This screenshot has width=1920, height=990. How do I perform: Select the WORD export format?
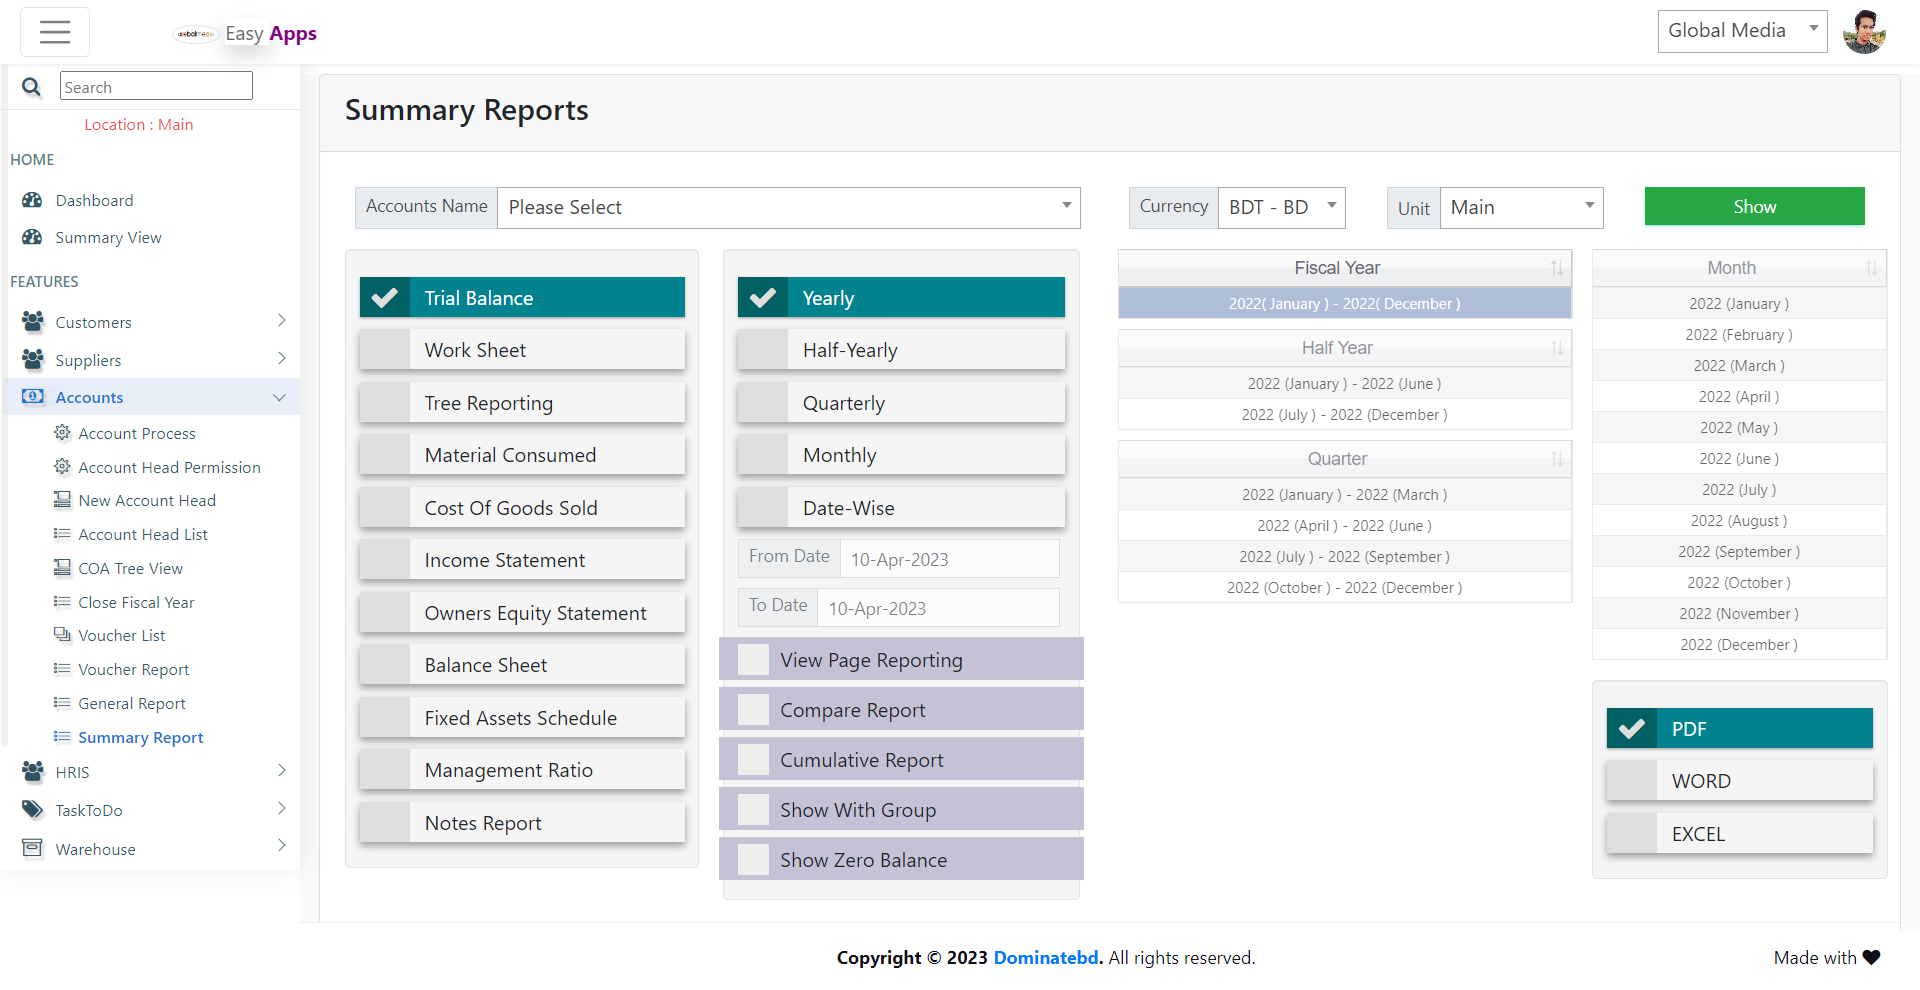1739,781
